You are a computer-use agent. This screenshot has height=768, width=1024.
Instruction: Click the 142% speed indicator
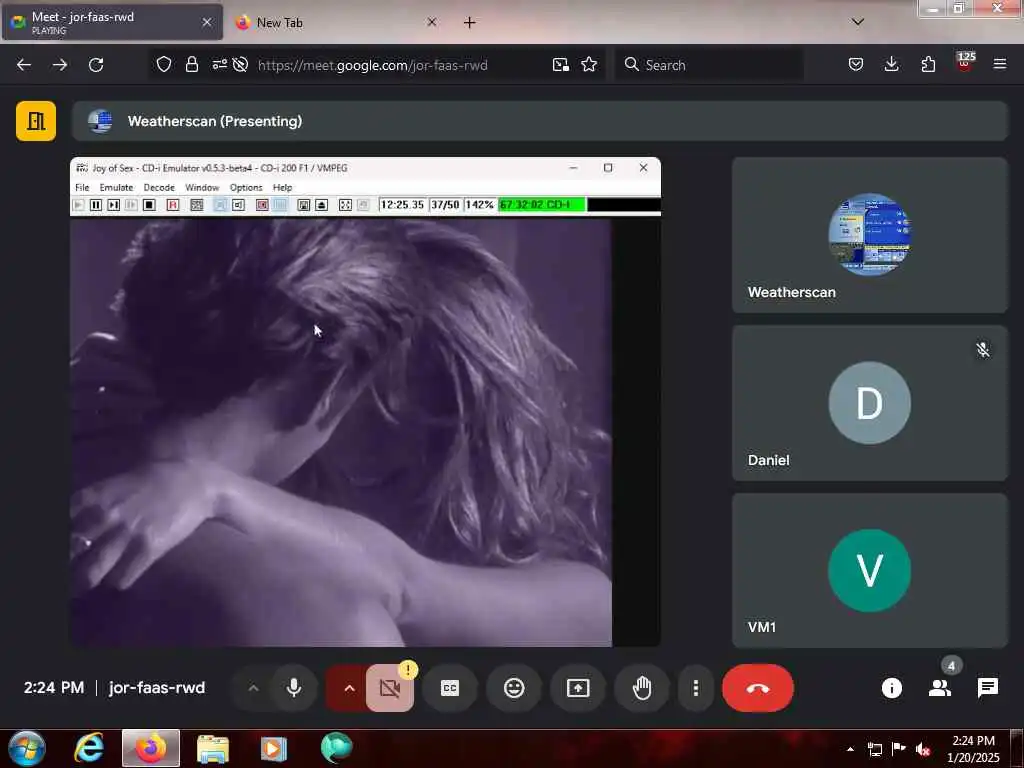point(479,204)
